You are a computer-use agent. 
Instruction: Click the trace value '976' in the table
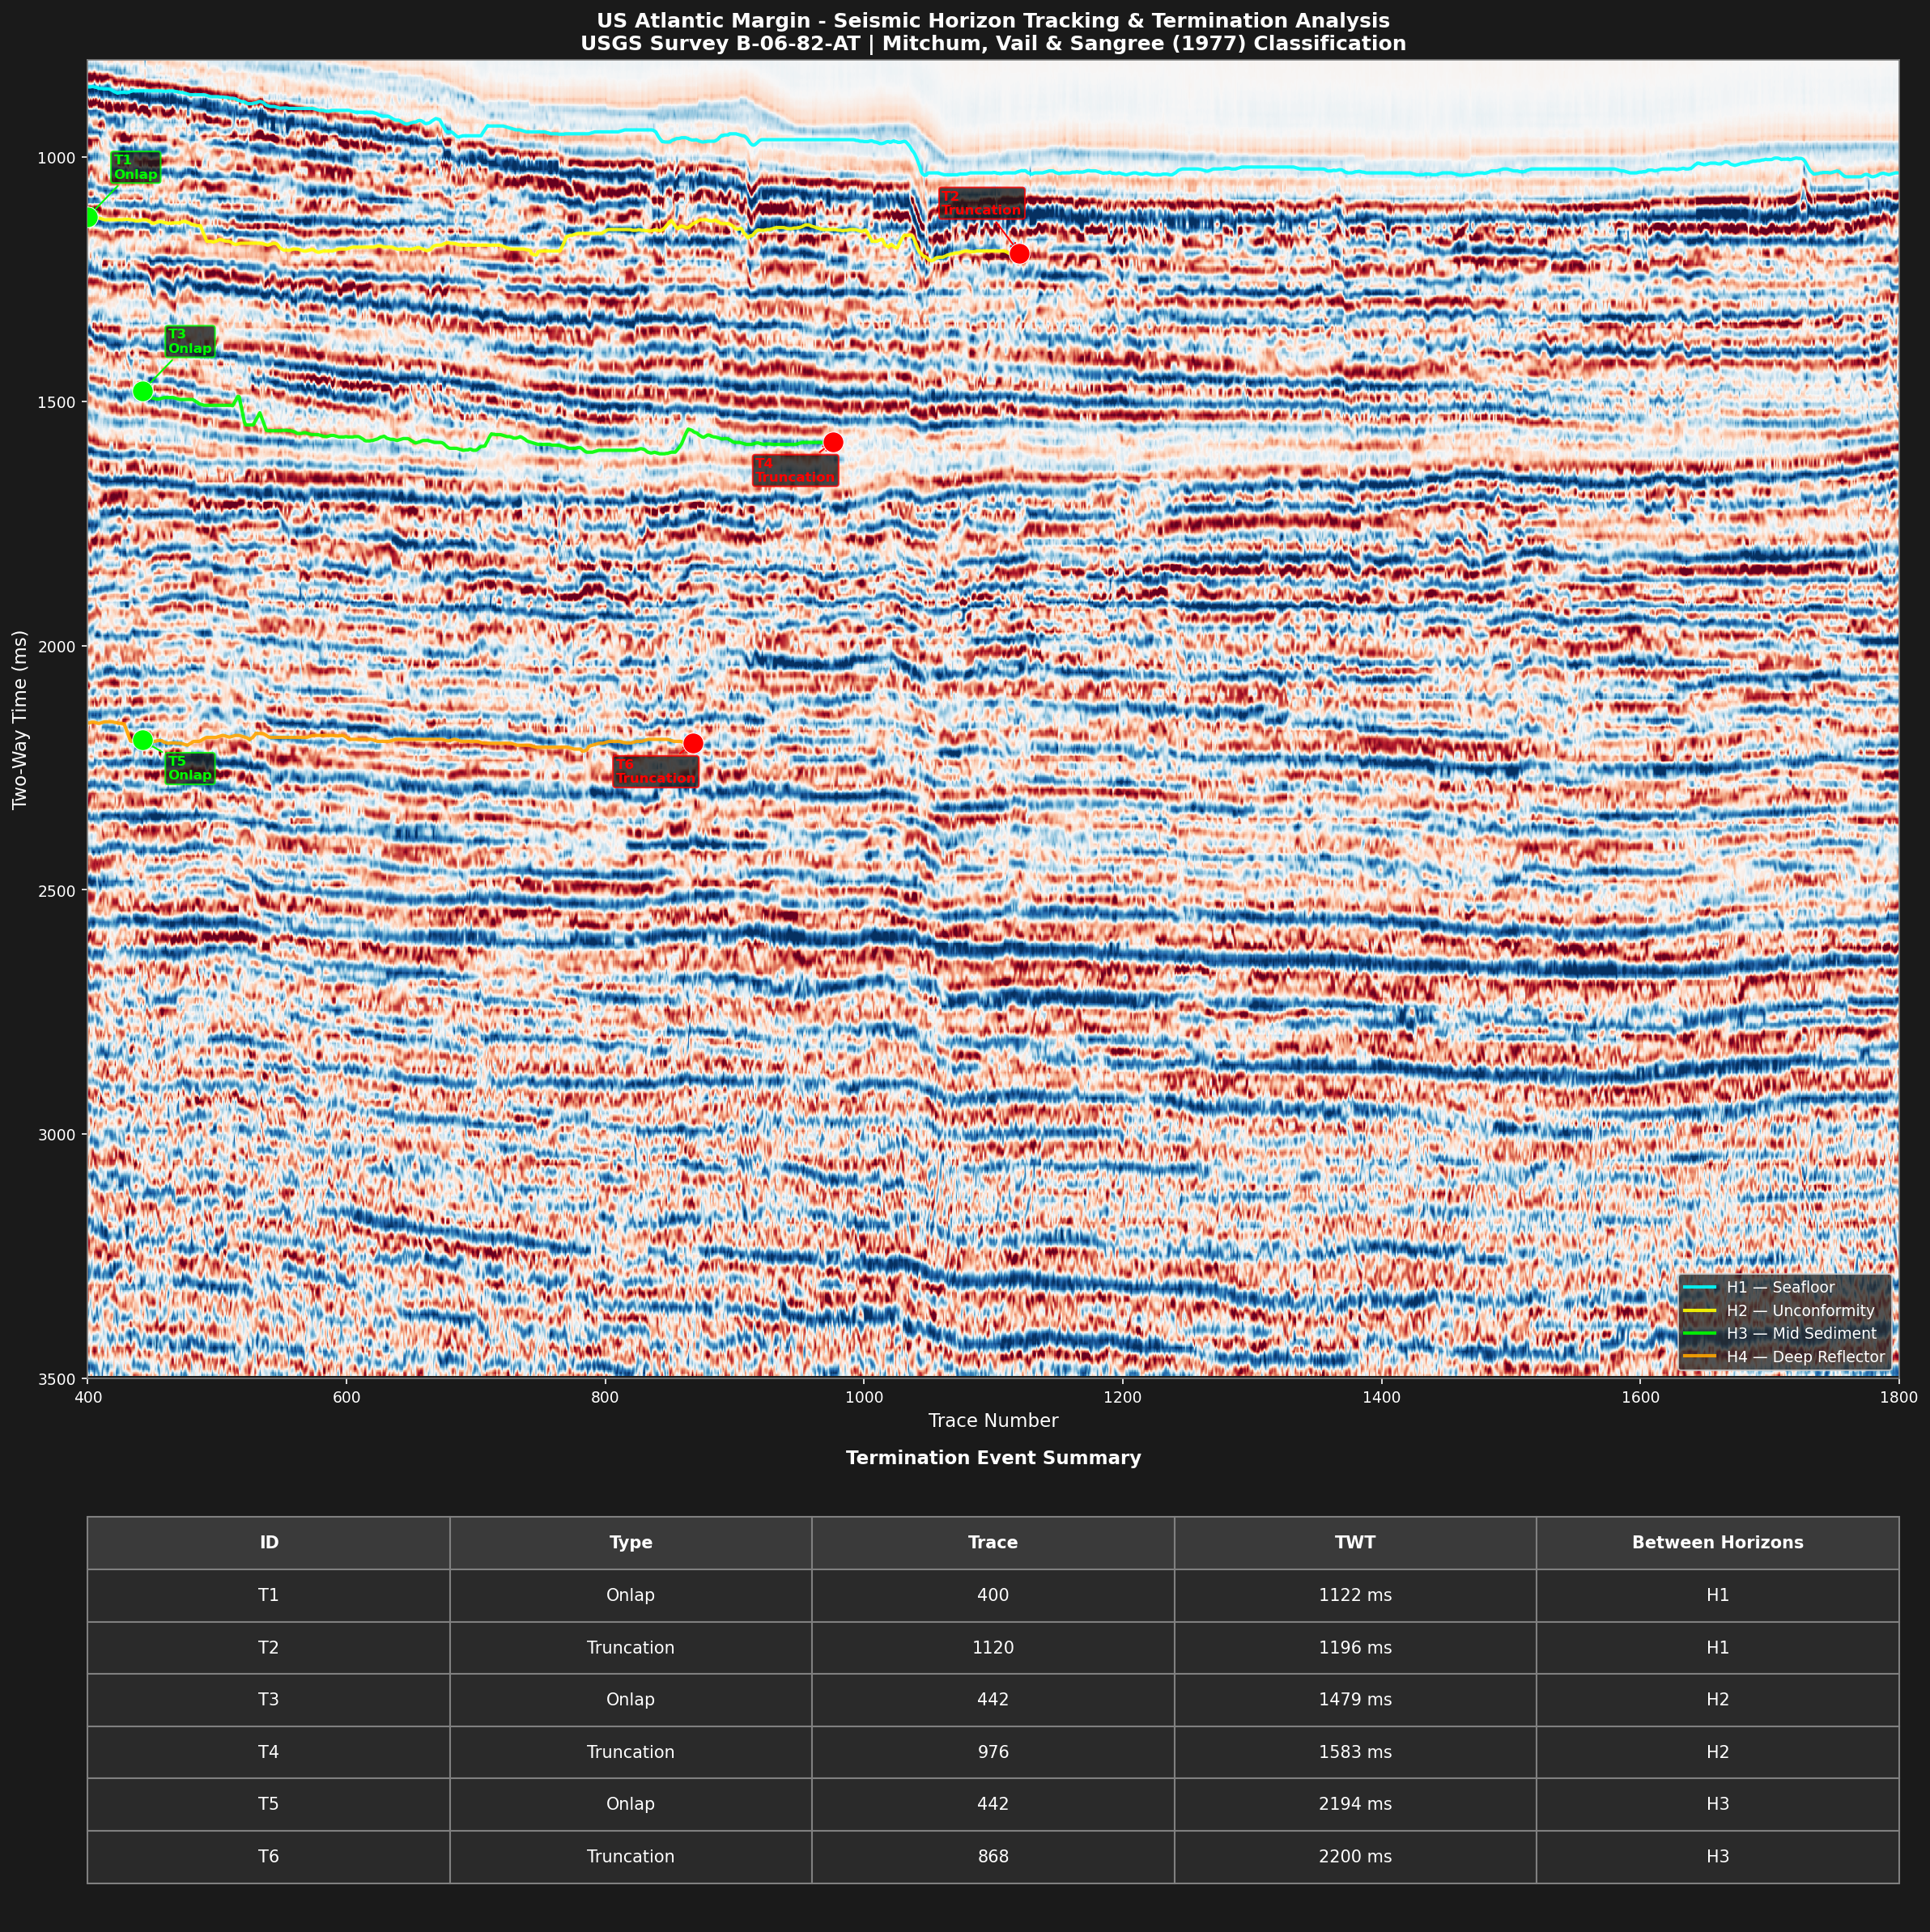(993, 1752)
